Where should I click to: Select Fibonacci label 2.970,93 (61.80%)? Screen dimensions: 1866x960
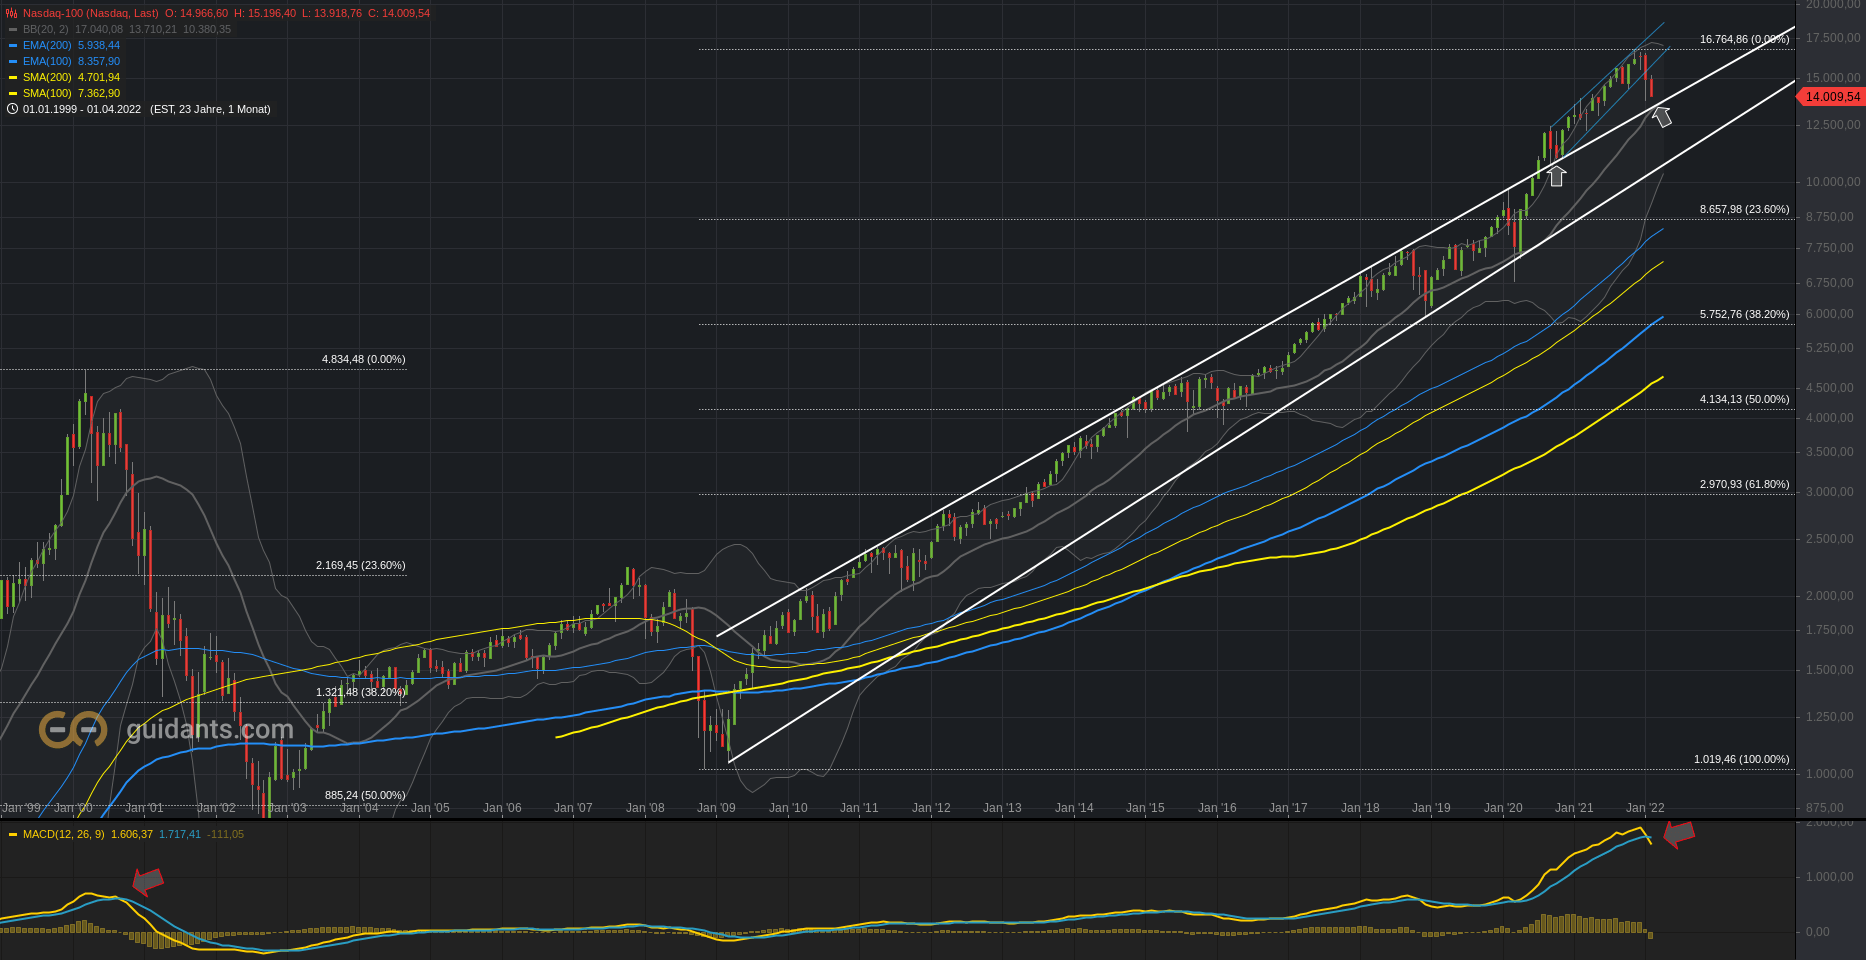(x=1744, y=485)
